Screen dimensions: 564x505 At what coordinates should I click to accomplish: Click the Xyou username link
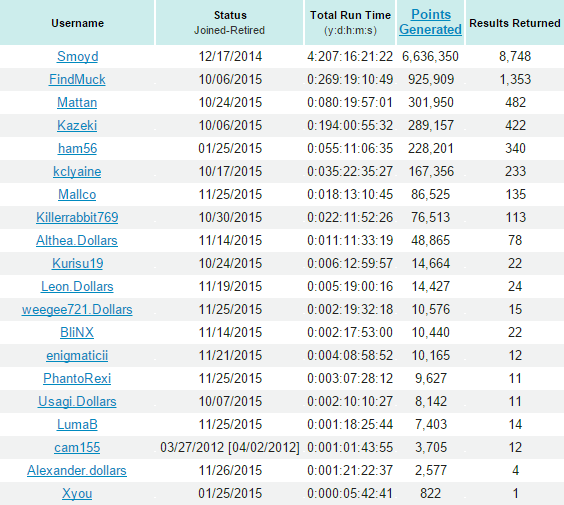(x=77, y=494)
